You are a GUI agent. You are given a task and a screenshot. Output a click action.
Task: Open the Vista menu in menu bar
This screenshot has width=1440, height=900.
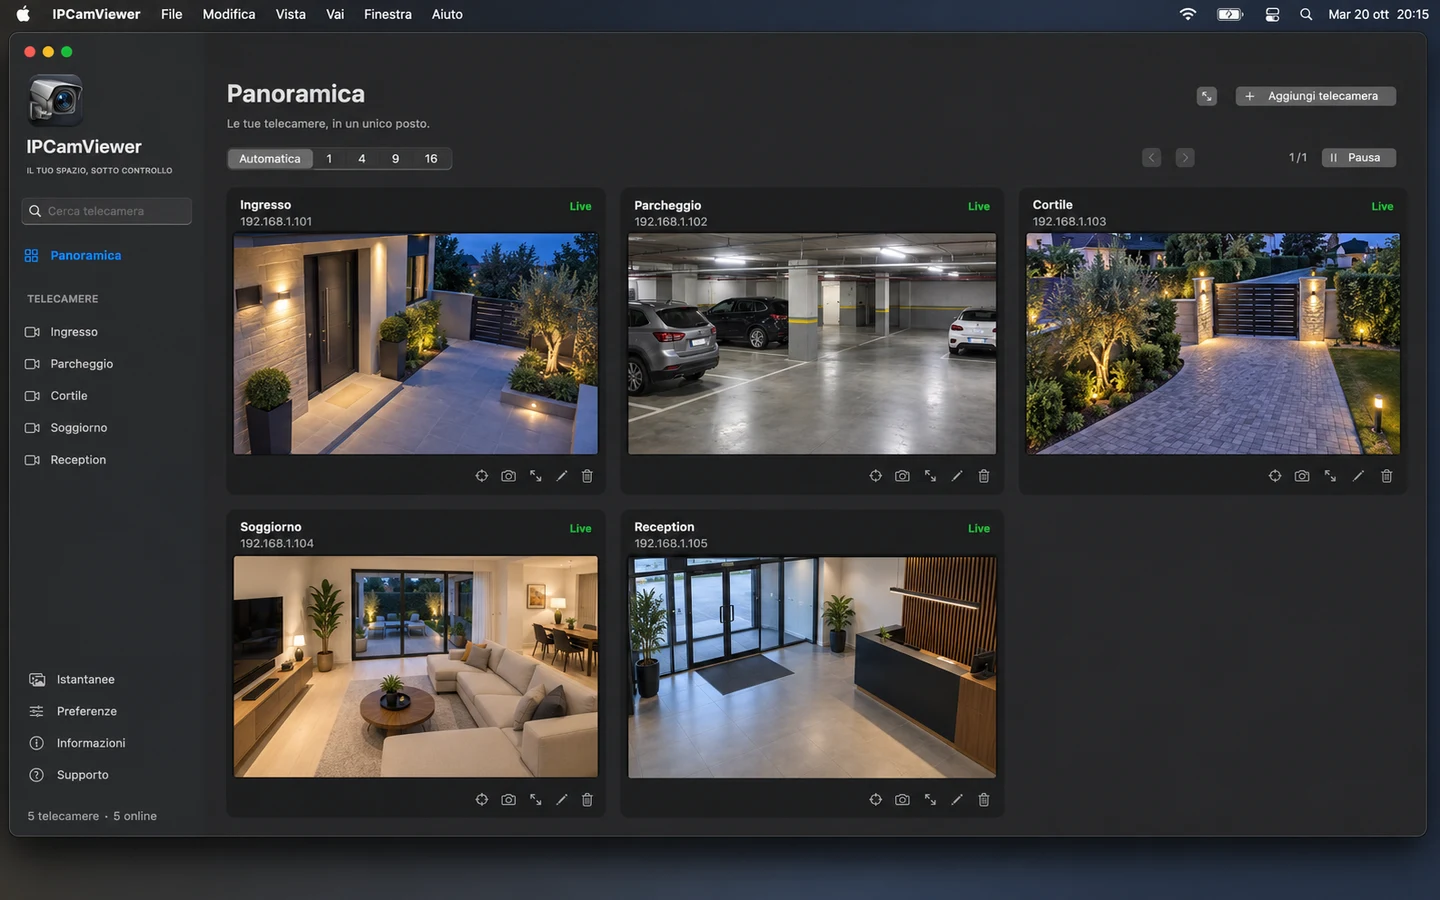(x=291, y=14)
